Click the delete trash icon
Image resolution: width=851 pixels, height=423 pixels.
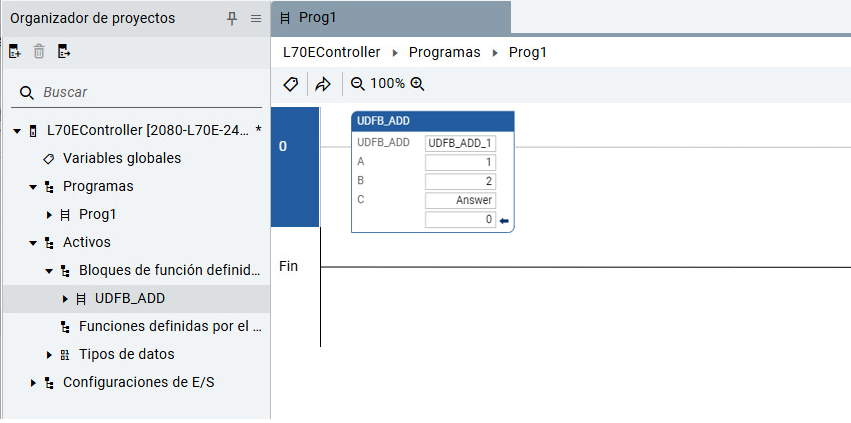point(40,52)
